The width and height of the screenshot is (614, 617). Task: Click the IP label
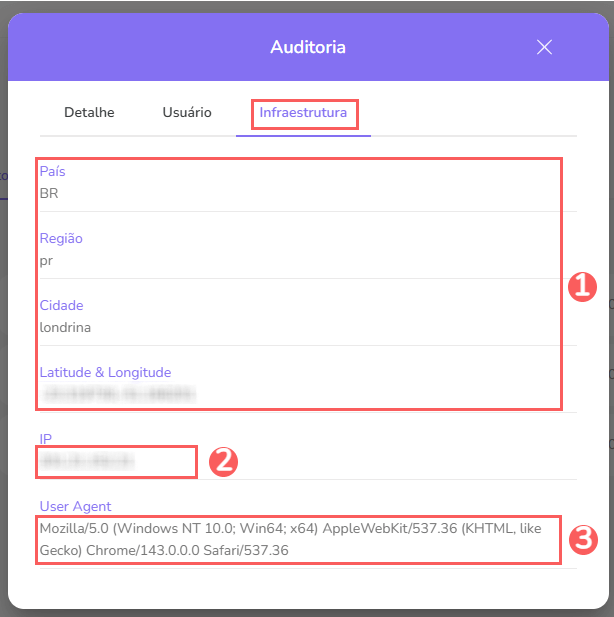[x=46, y=439]
